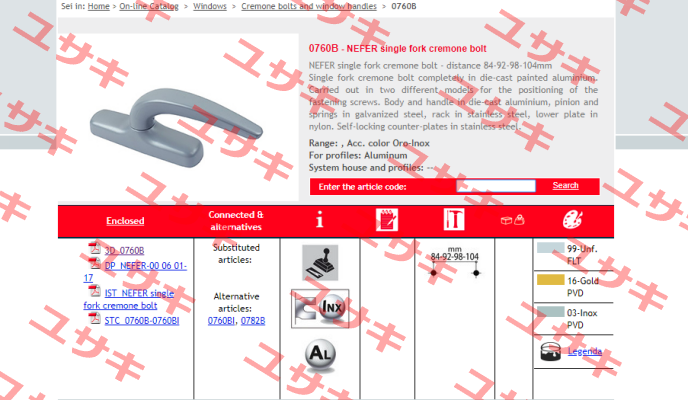Click the PDF icon beside DP_NEFER-00 06 01-17

[x=94, y=263]
